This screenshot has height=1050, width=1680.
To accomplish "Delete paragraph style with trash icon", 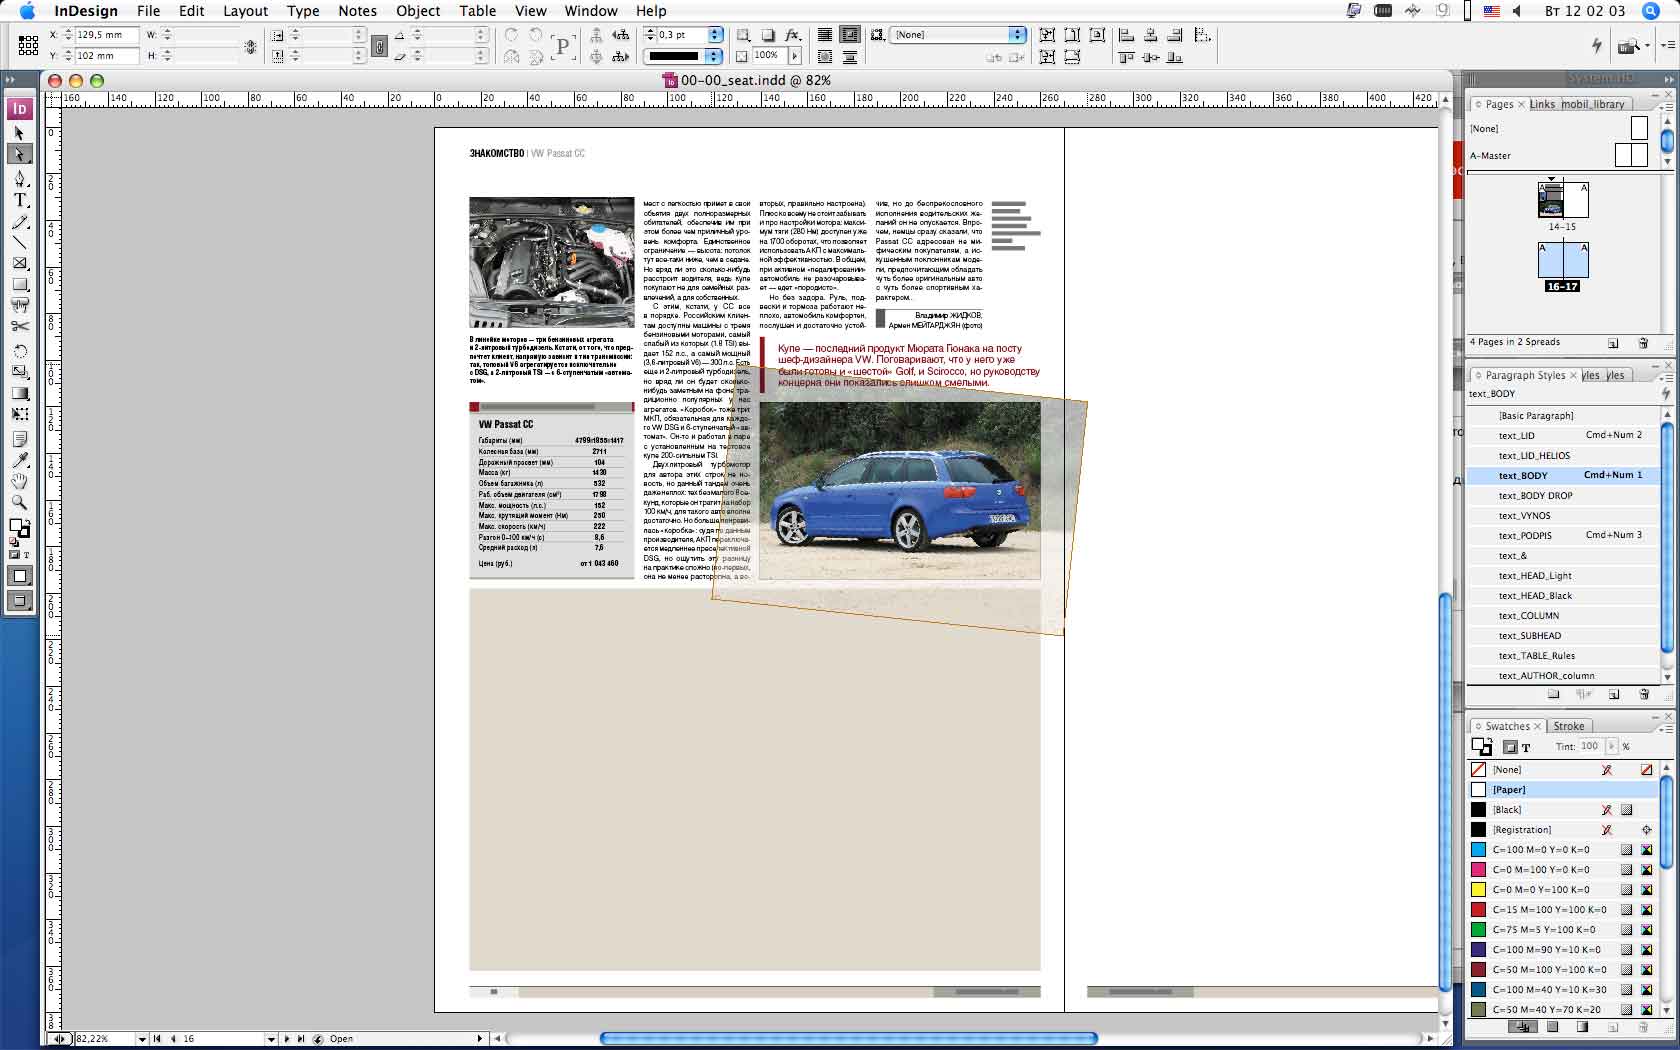I will tap(1644, 694).
